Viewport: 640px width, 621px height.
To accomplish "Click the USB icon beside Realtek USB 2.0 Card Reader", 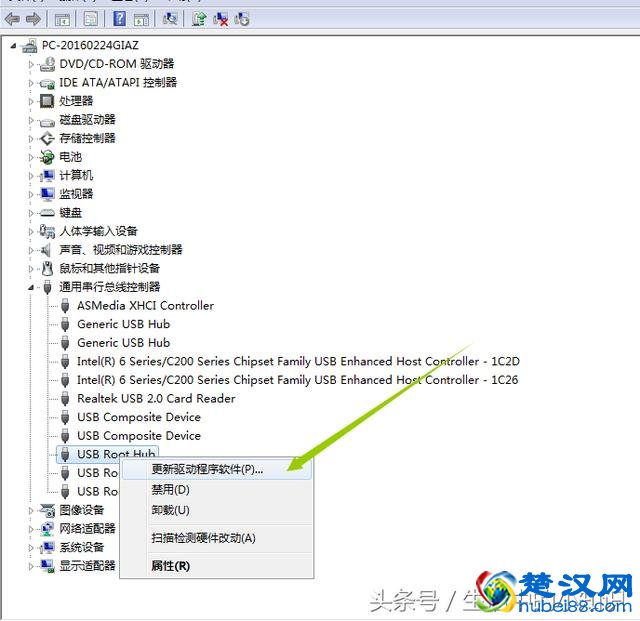I will pyautogui.click(x=65, y=398).
